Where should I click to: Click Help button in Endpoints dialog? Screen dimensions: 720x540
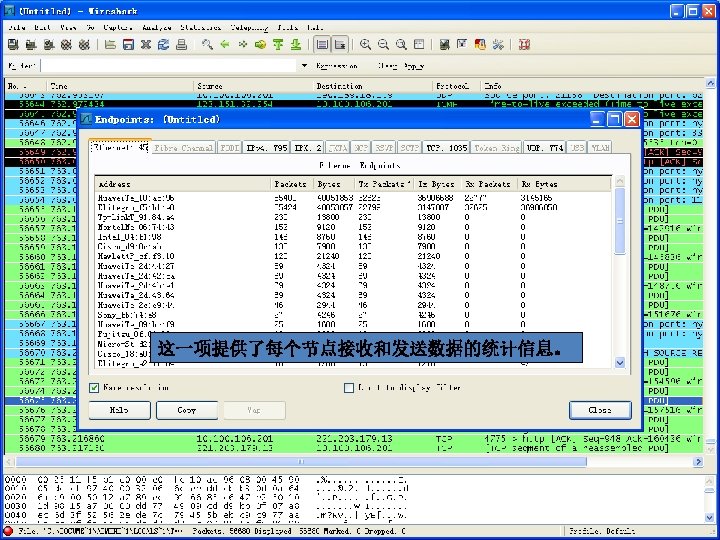(x=119, y=410)
